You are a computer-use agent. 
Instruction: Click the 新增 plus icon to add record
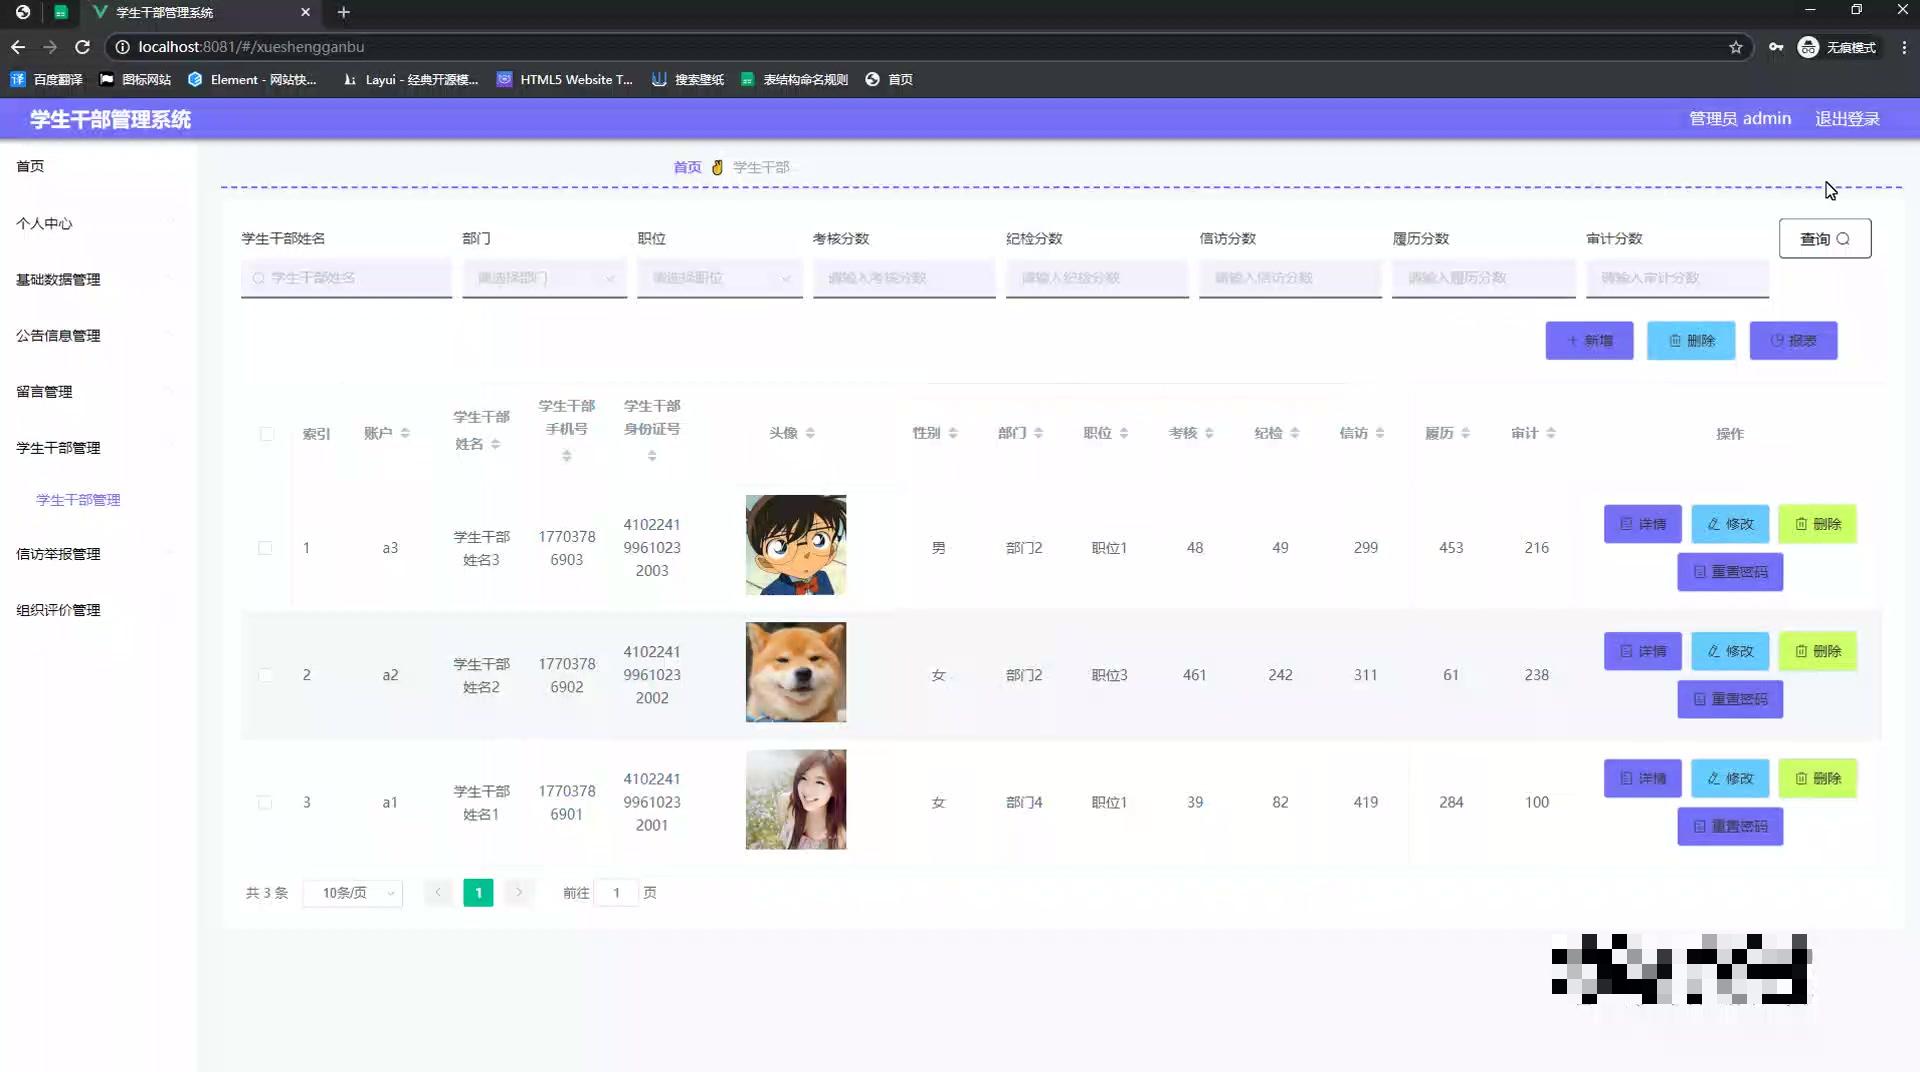point(1572,340)
